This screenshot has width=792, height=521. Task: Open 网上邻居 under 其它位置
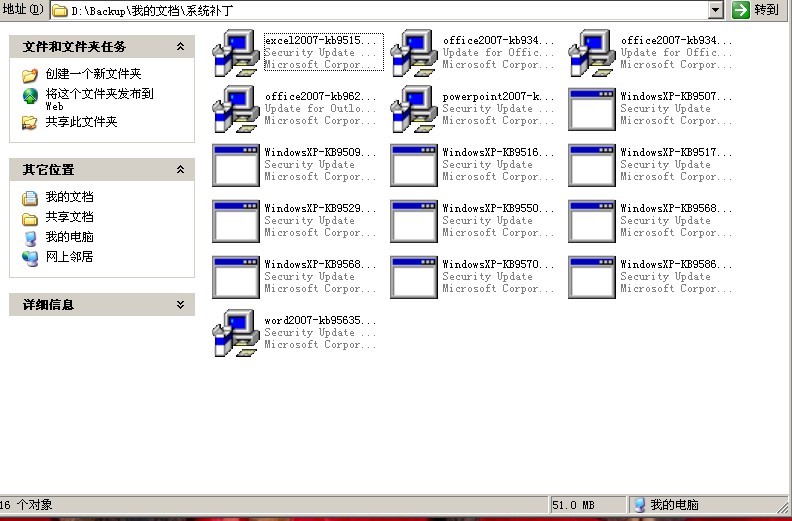69,257
